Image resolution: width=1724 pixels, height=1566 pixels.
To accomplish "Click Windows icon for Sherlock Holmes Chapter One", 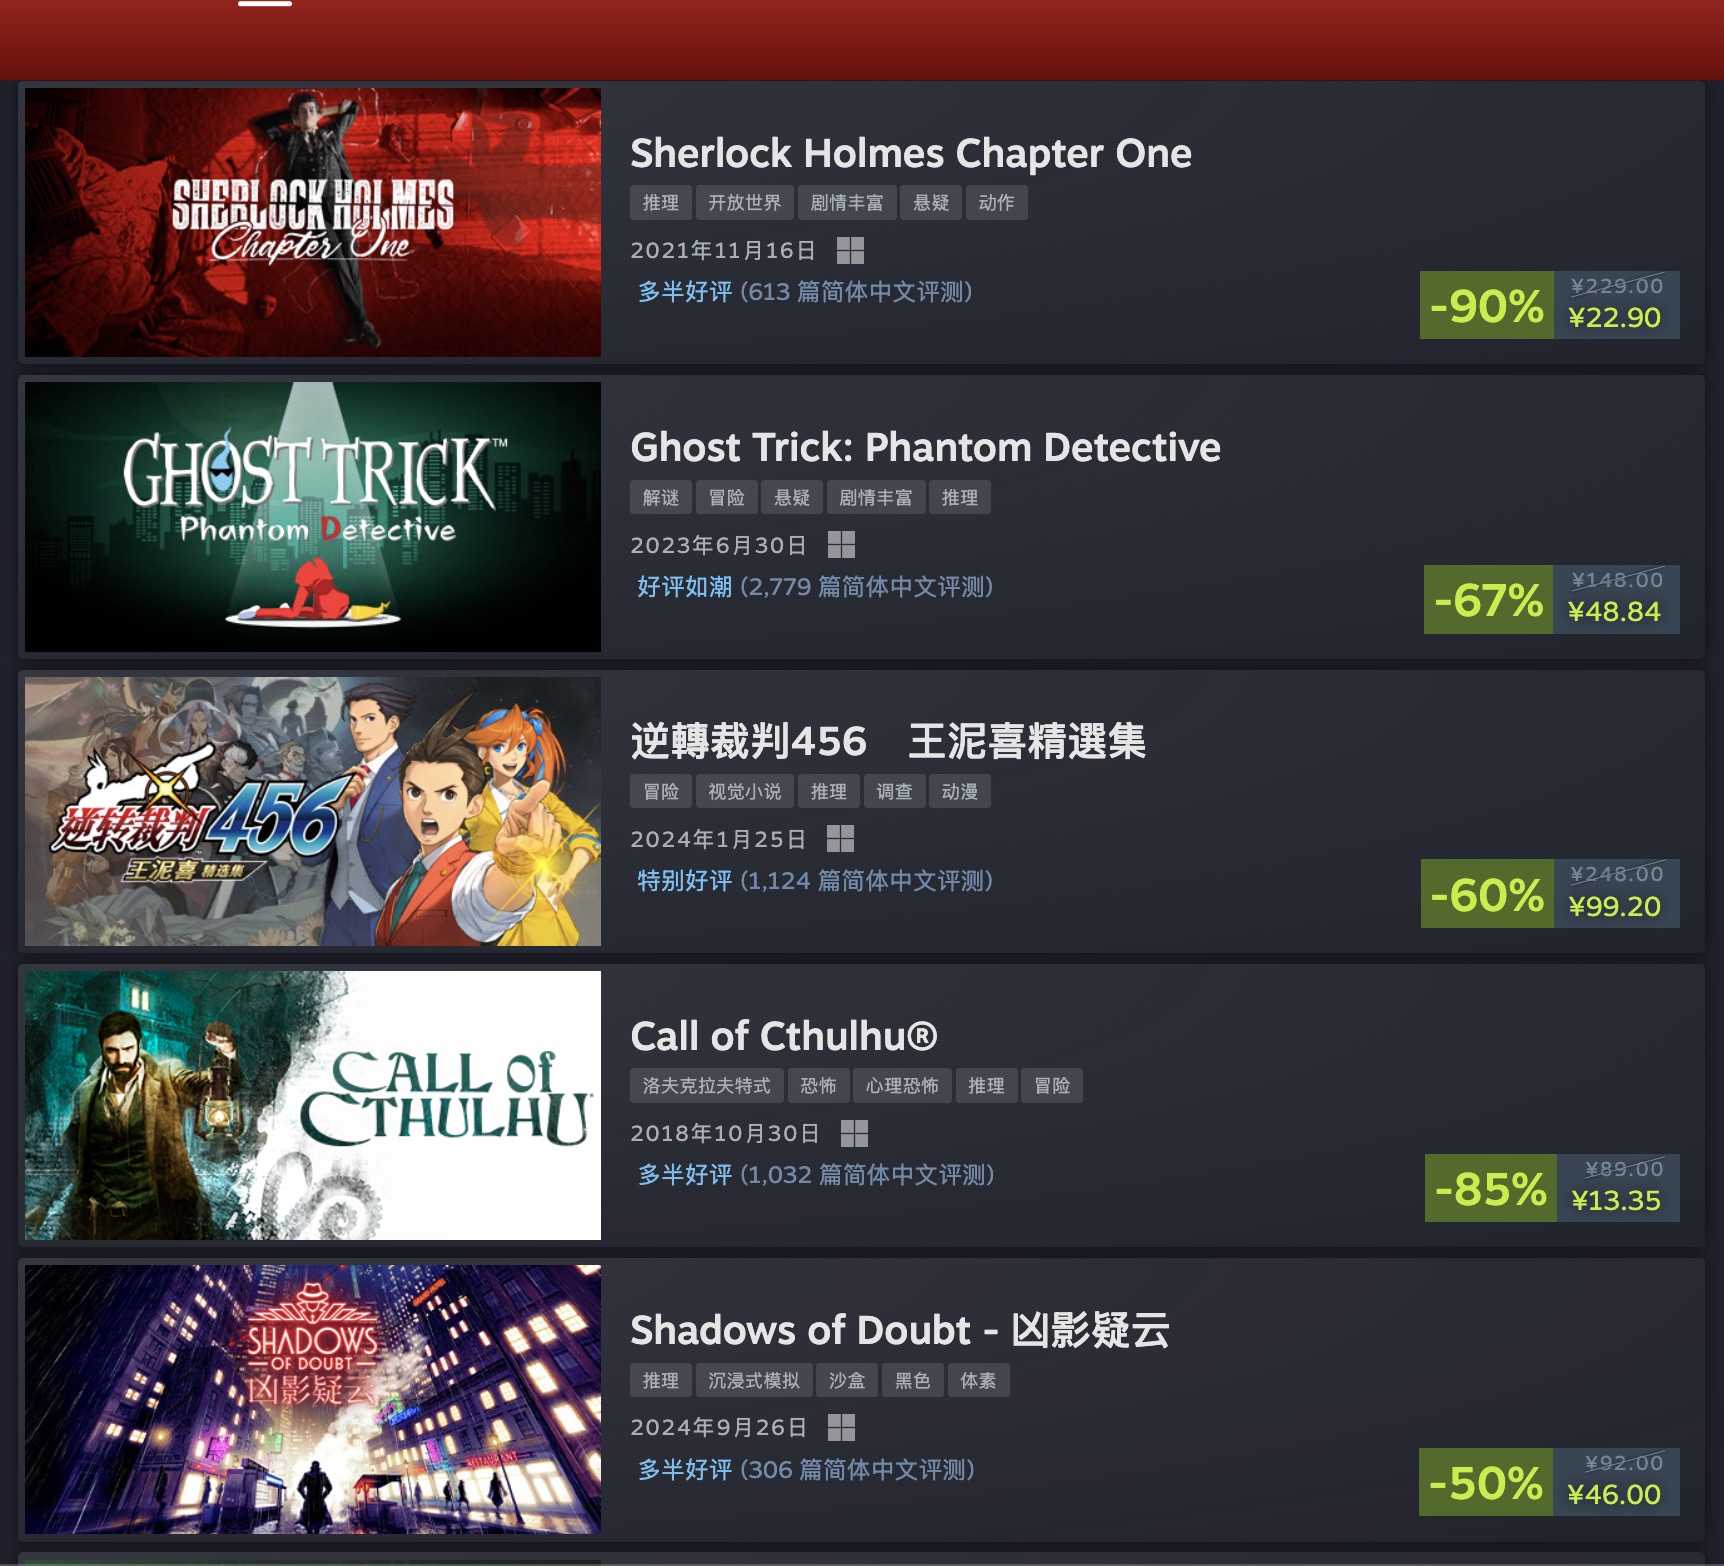I will [x=850, y=250].
